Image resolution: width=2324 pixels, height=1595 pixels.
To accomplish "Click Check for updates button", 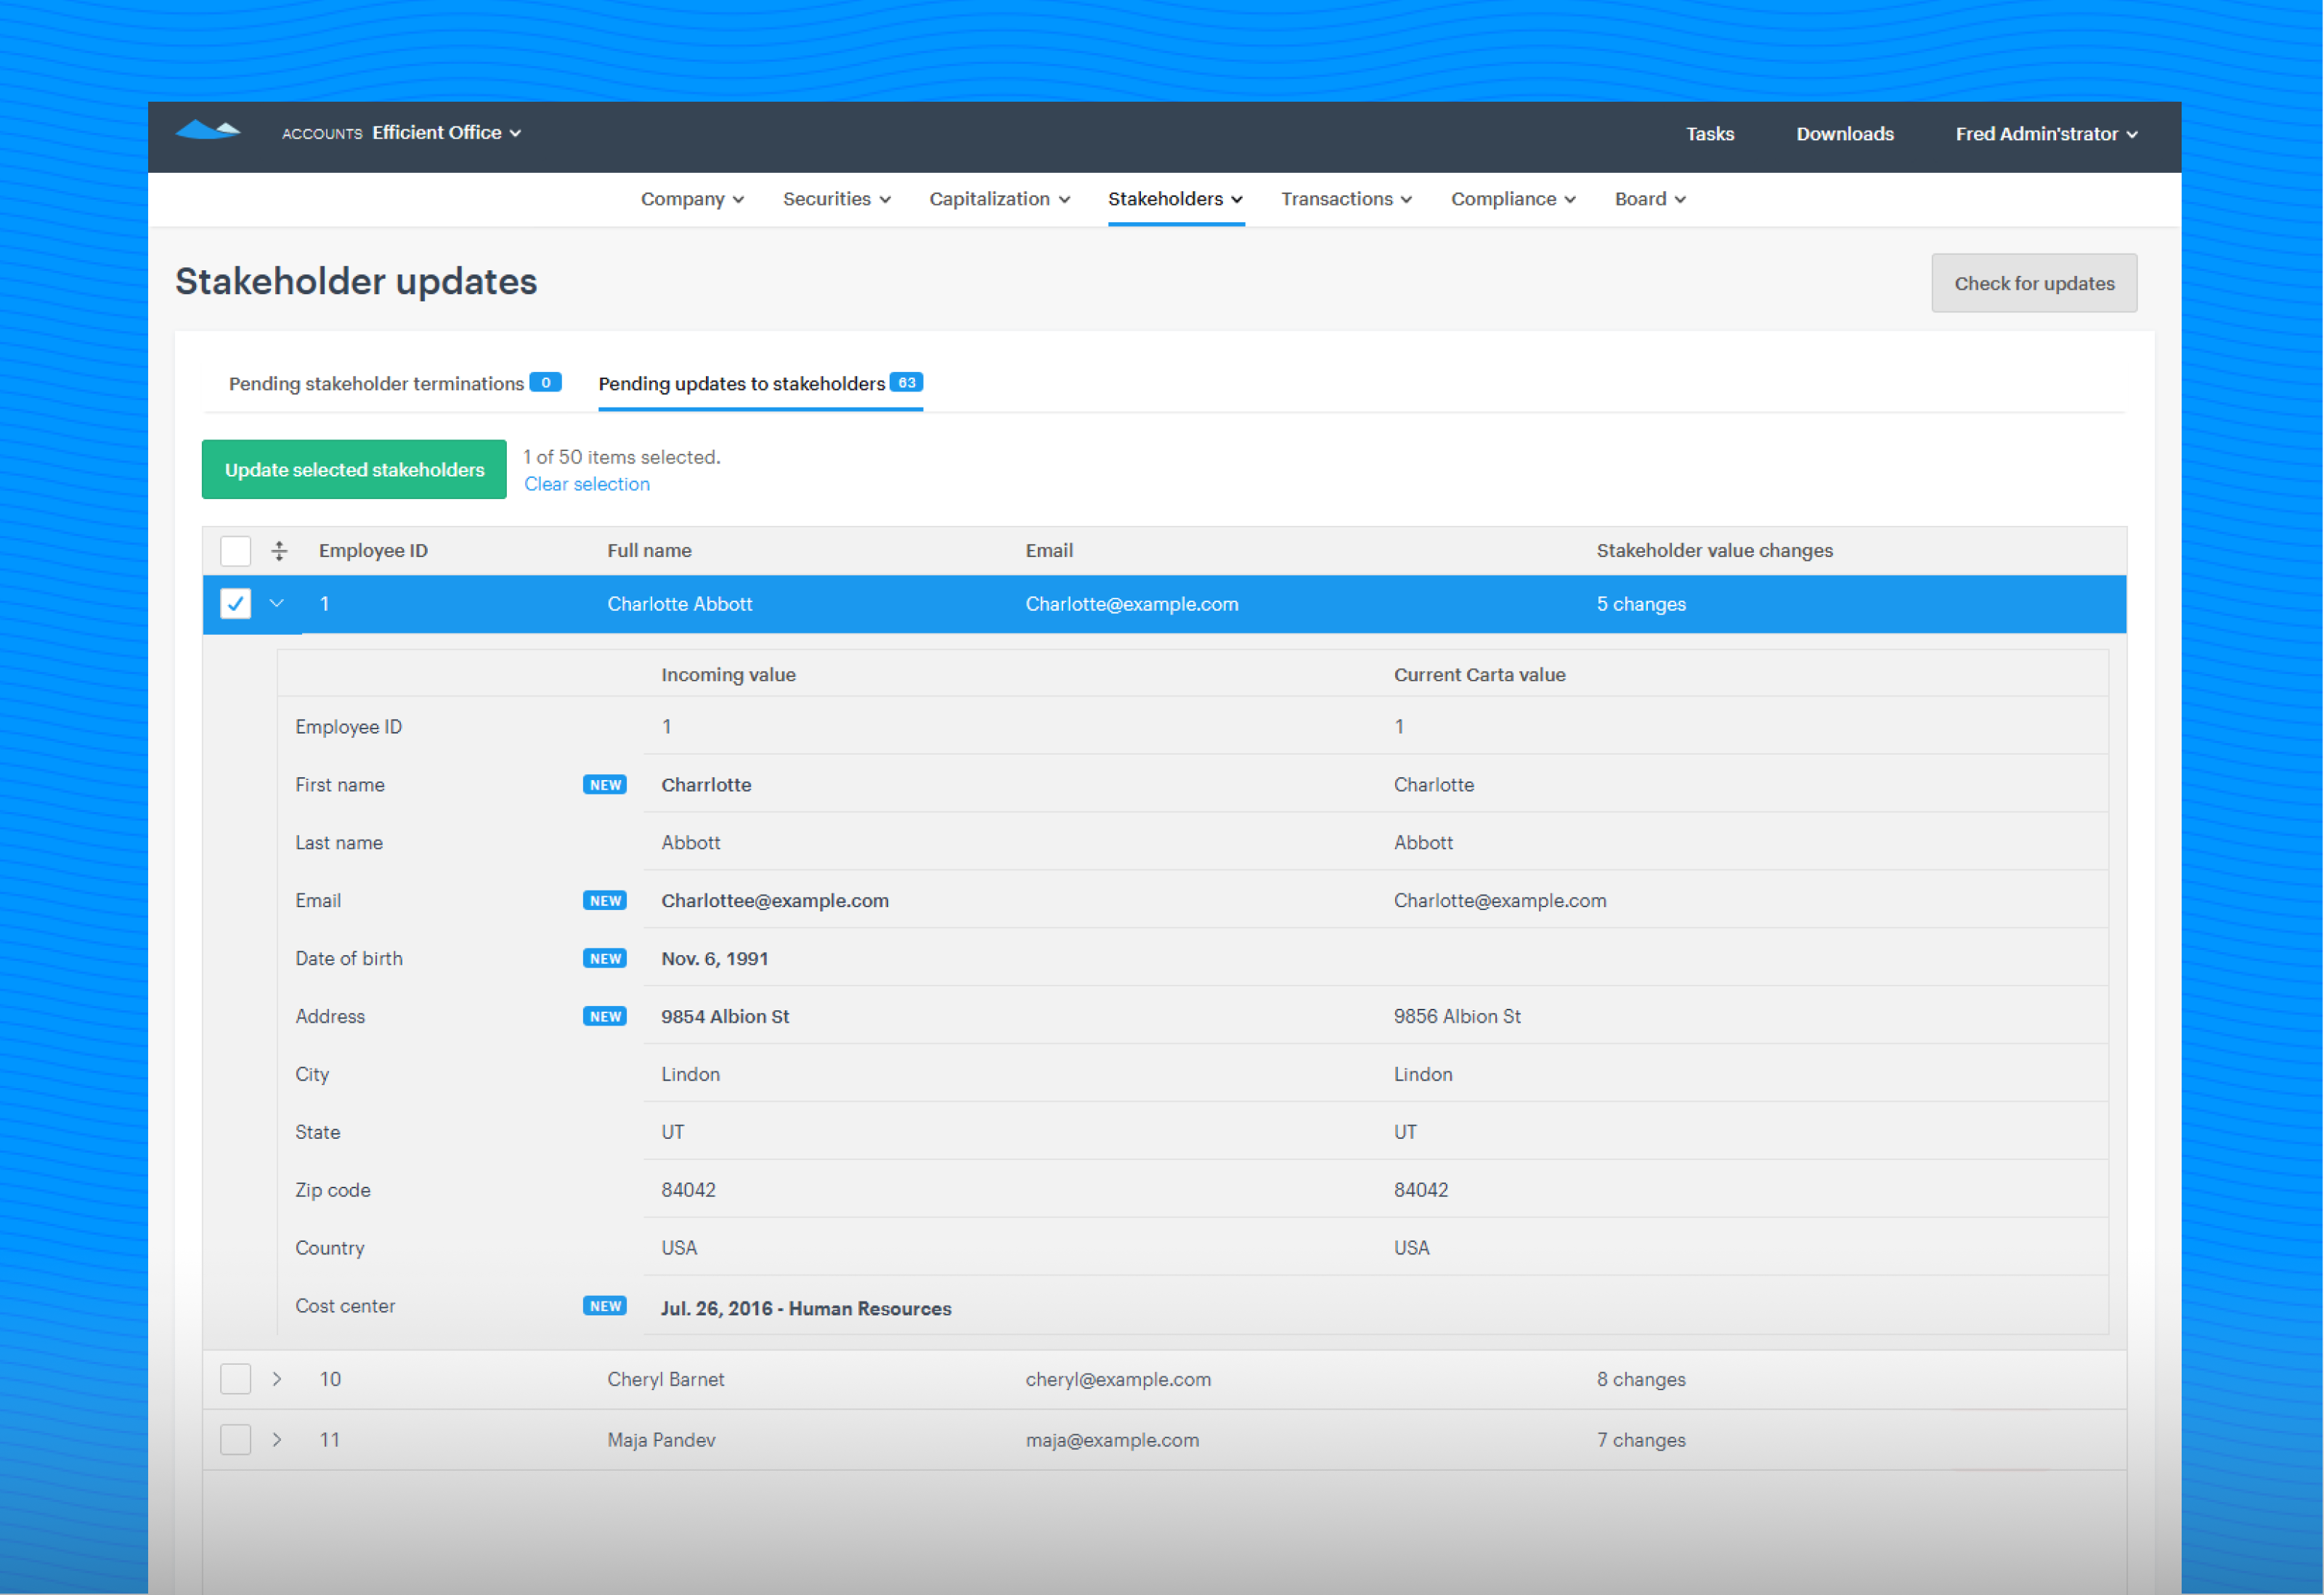I will click(2034, 284).
